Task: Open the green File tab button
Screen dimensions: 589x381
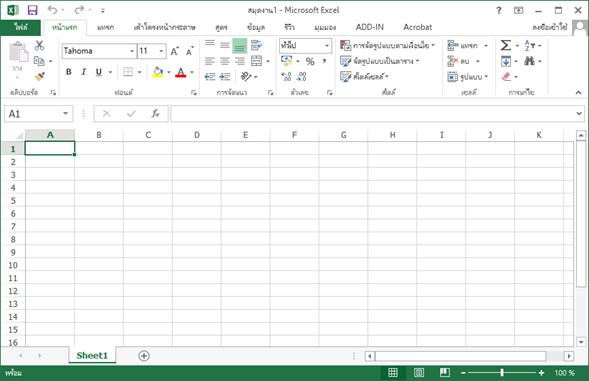Action: [21, 27]
